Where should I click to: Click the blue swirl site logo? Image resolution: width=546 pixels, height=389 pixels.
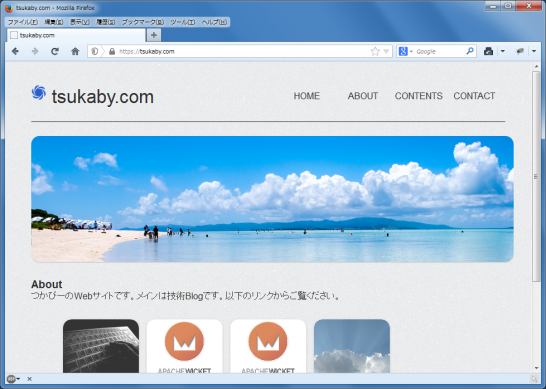click(39, 92)
